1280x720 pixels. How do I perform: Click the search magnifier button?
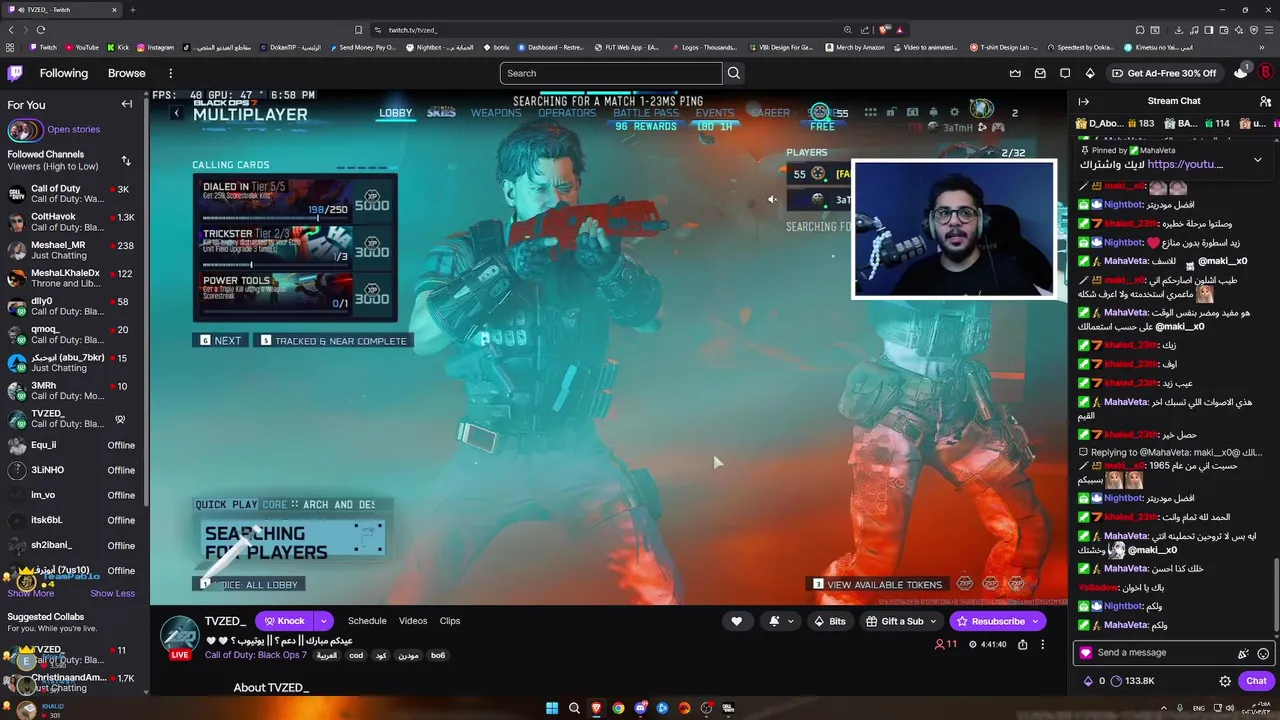tap(734, 73)
